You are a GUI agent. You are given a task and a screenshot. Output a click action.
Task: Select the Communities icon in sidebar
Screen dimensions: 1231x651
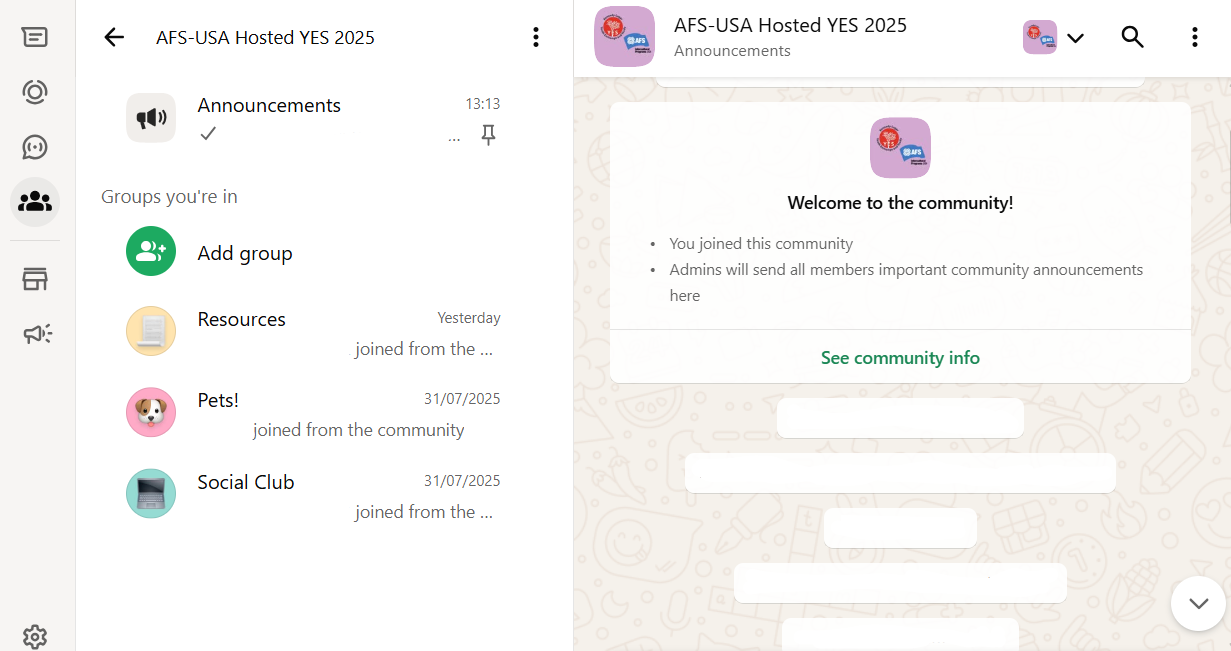[x=35, y=202]
